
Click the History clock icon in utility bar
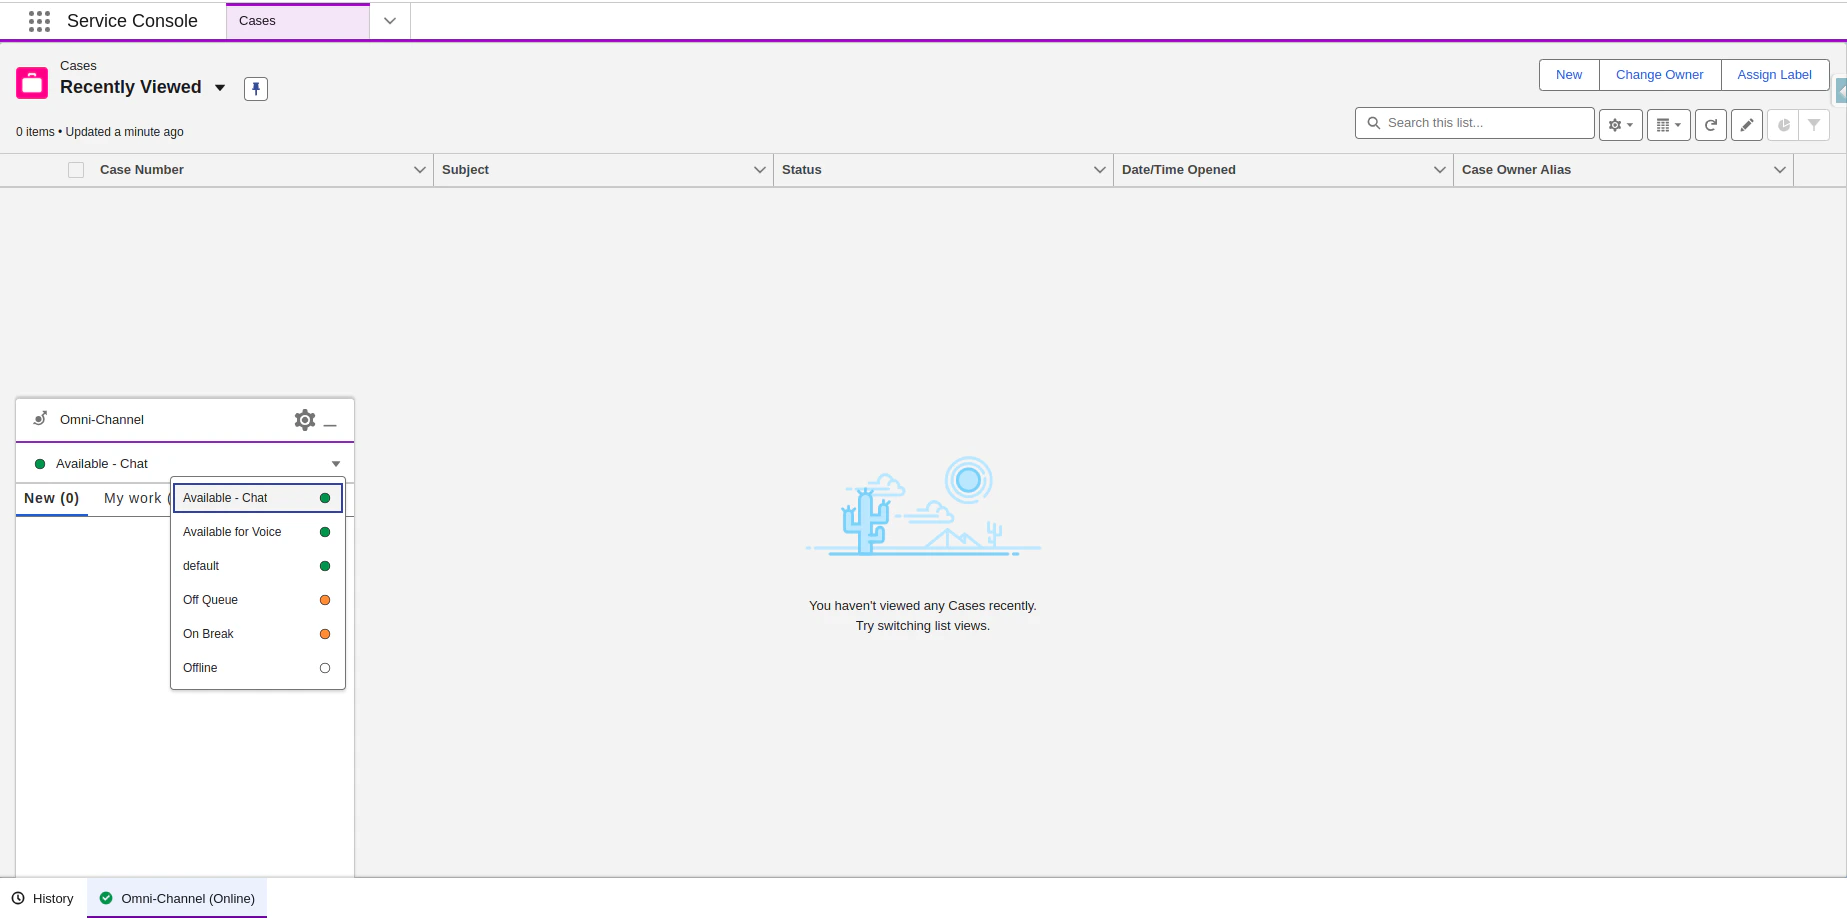pos(18,898)
